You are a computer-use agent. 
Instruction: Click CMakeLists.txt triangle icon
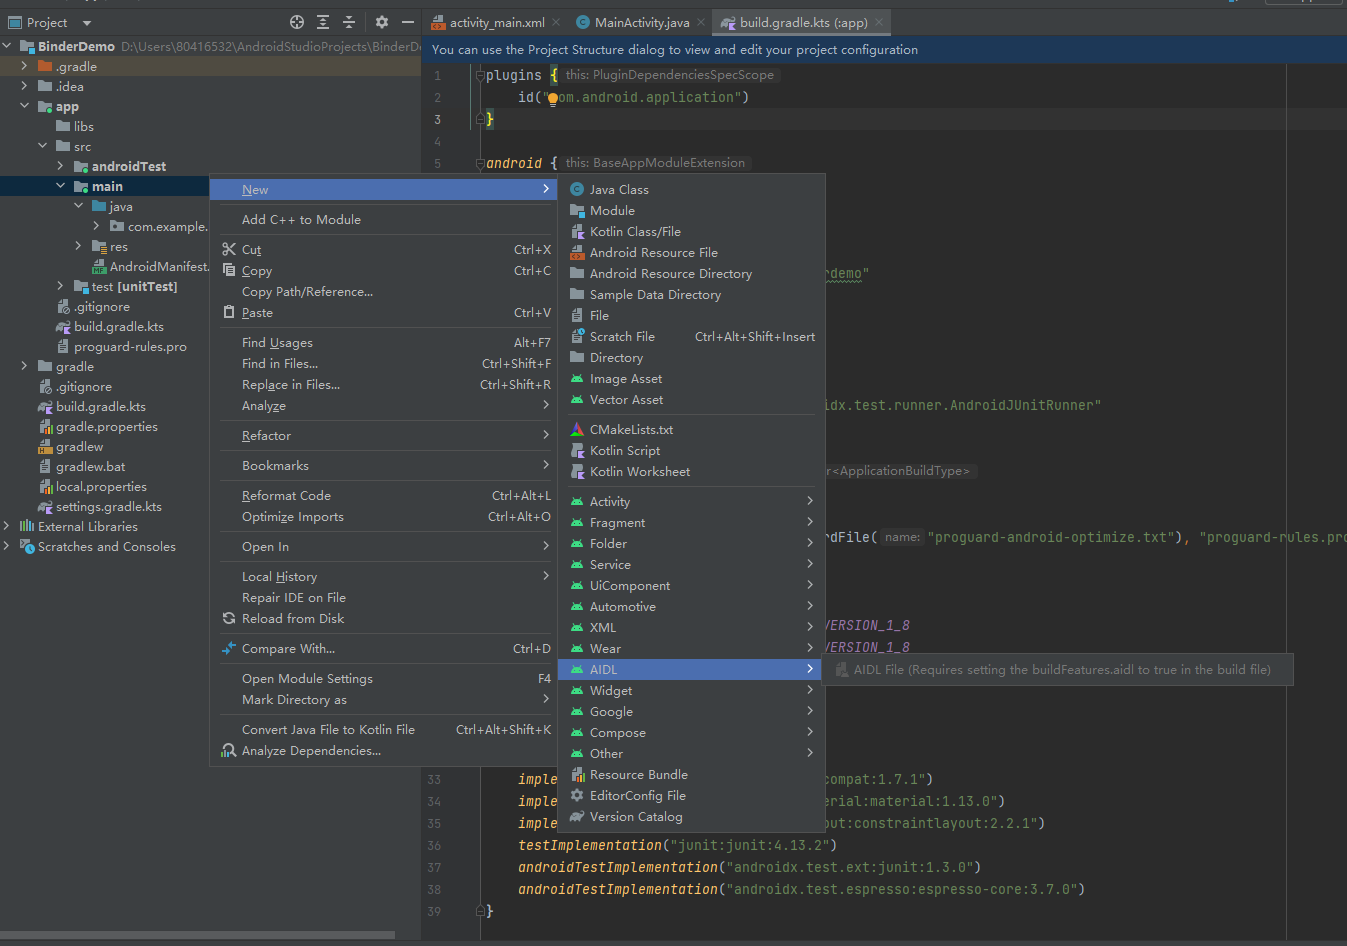[577, 429]
